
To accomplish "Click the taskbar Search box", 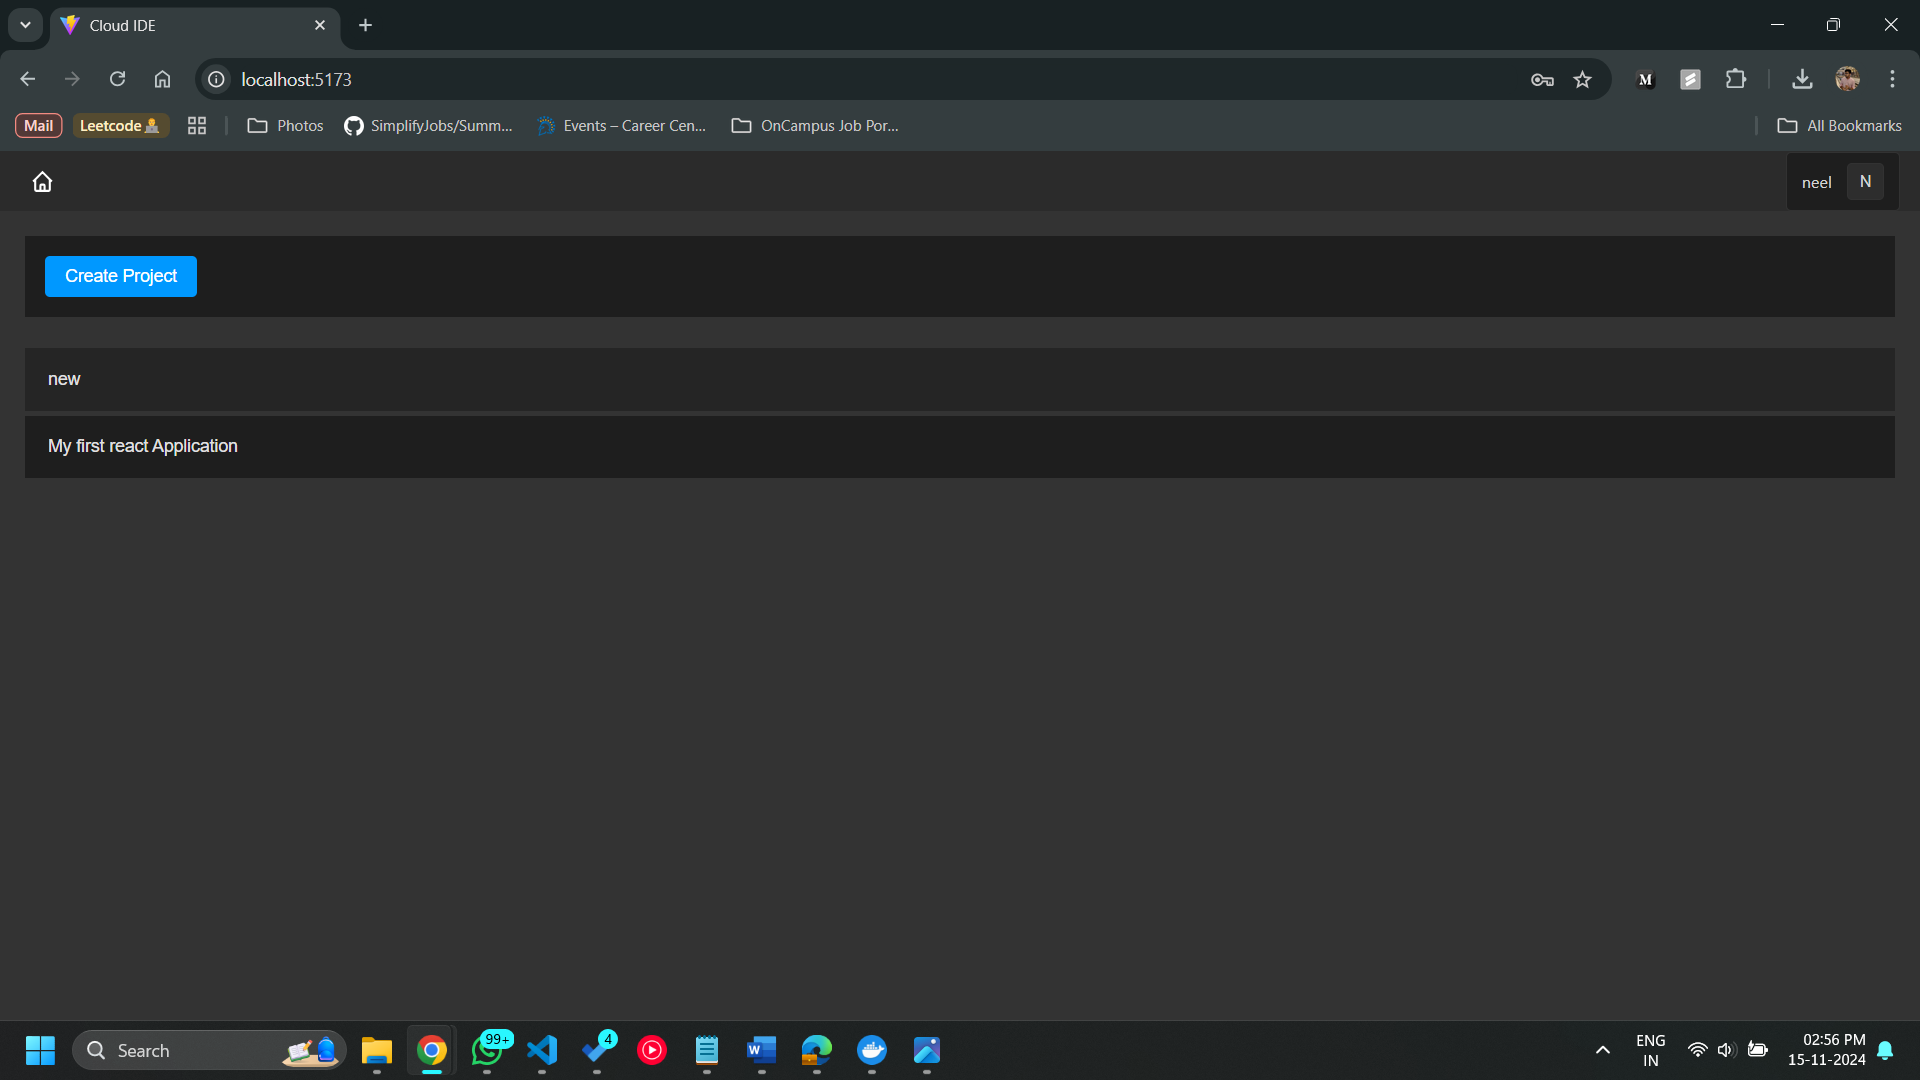I will pos(210,1050).
